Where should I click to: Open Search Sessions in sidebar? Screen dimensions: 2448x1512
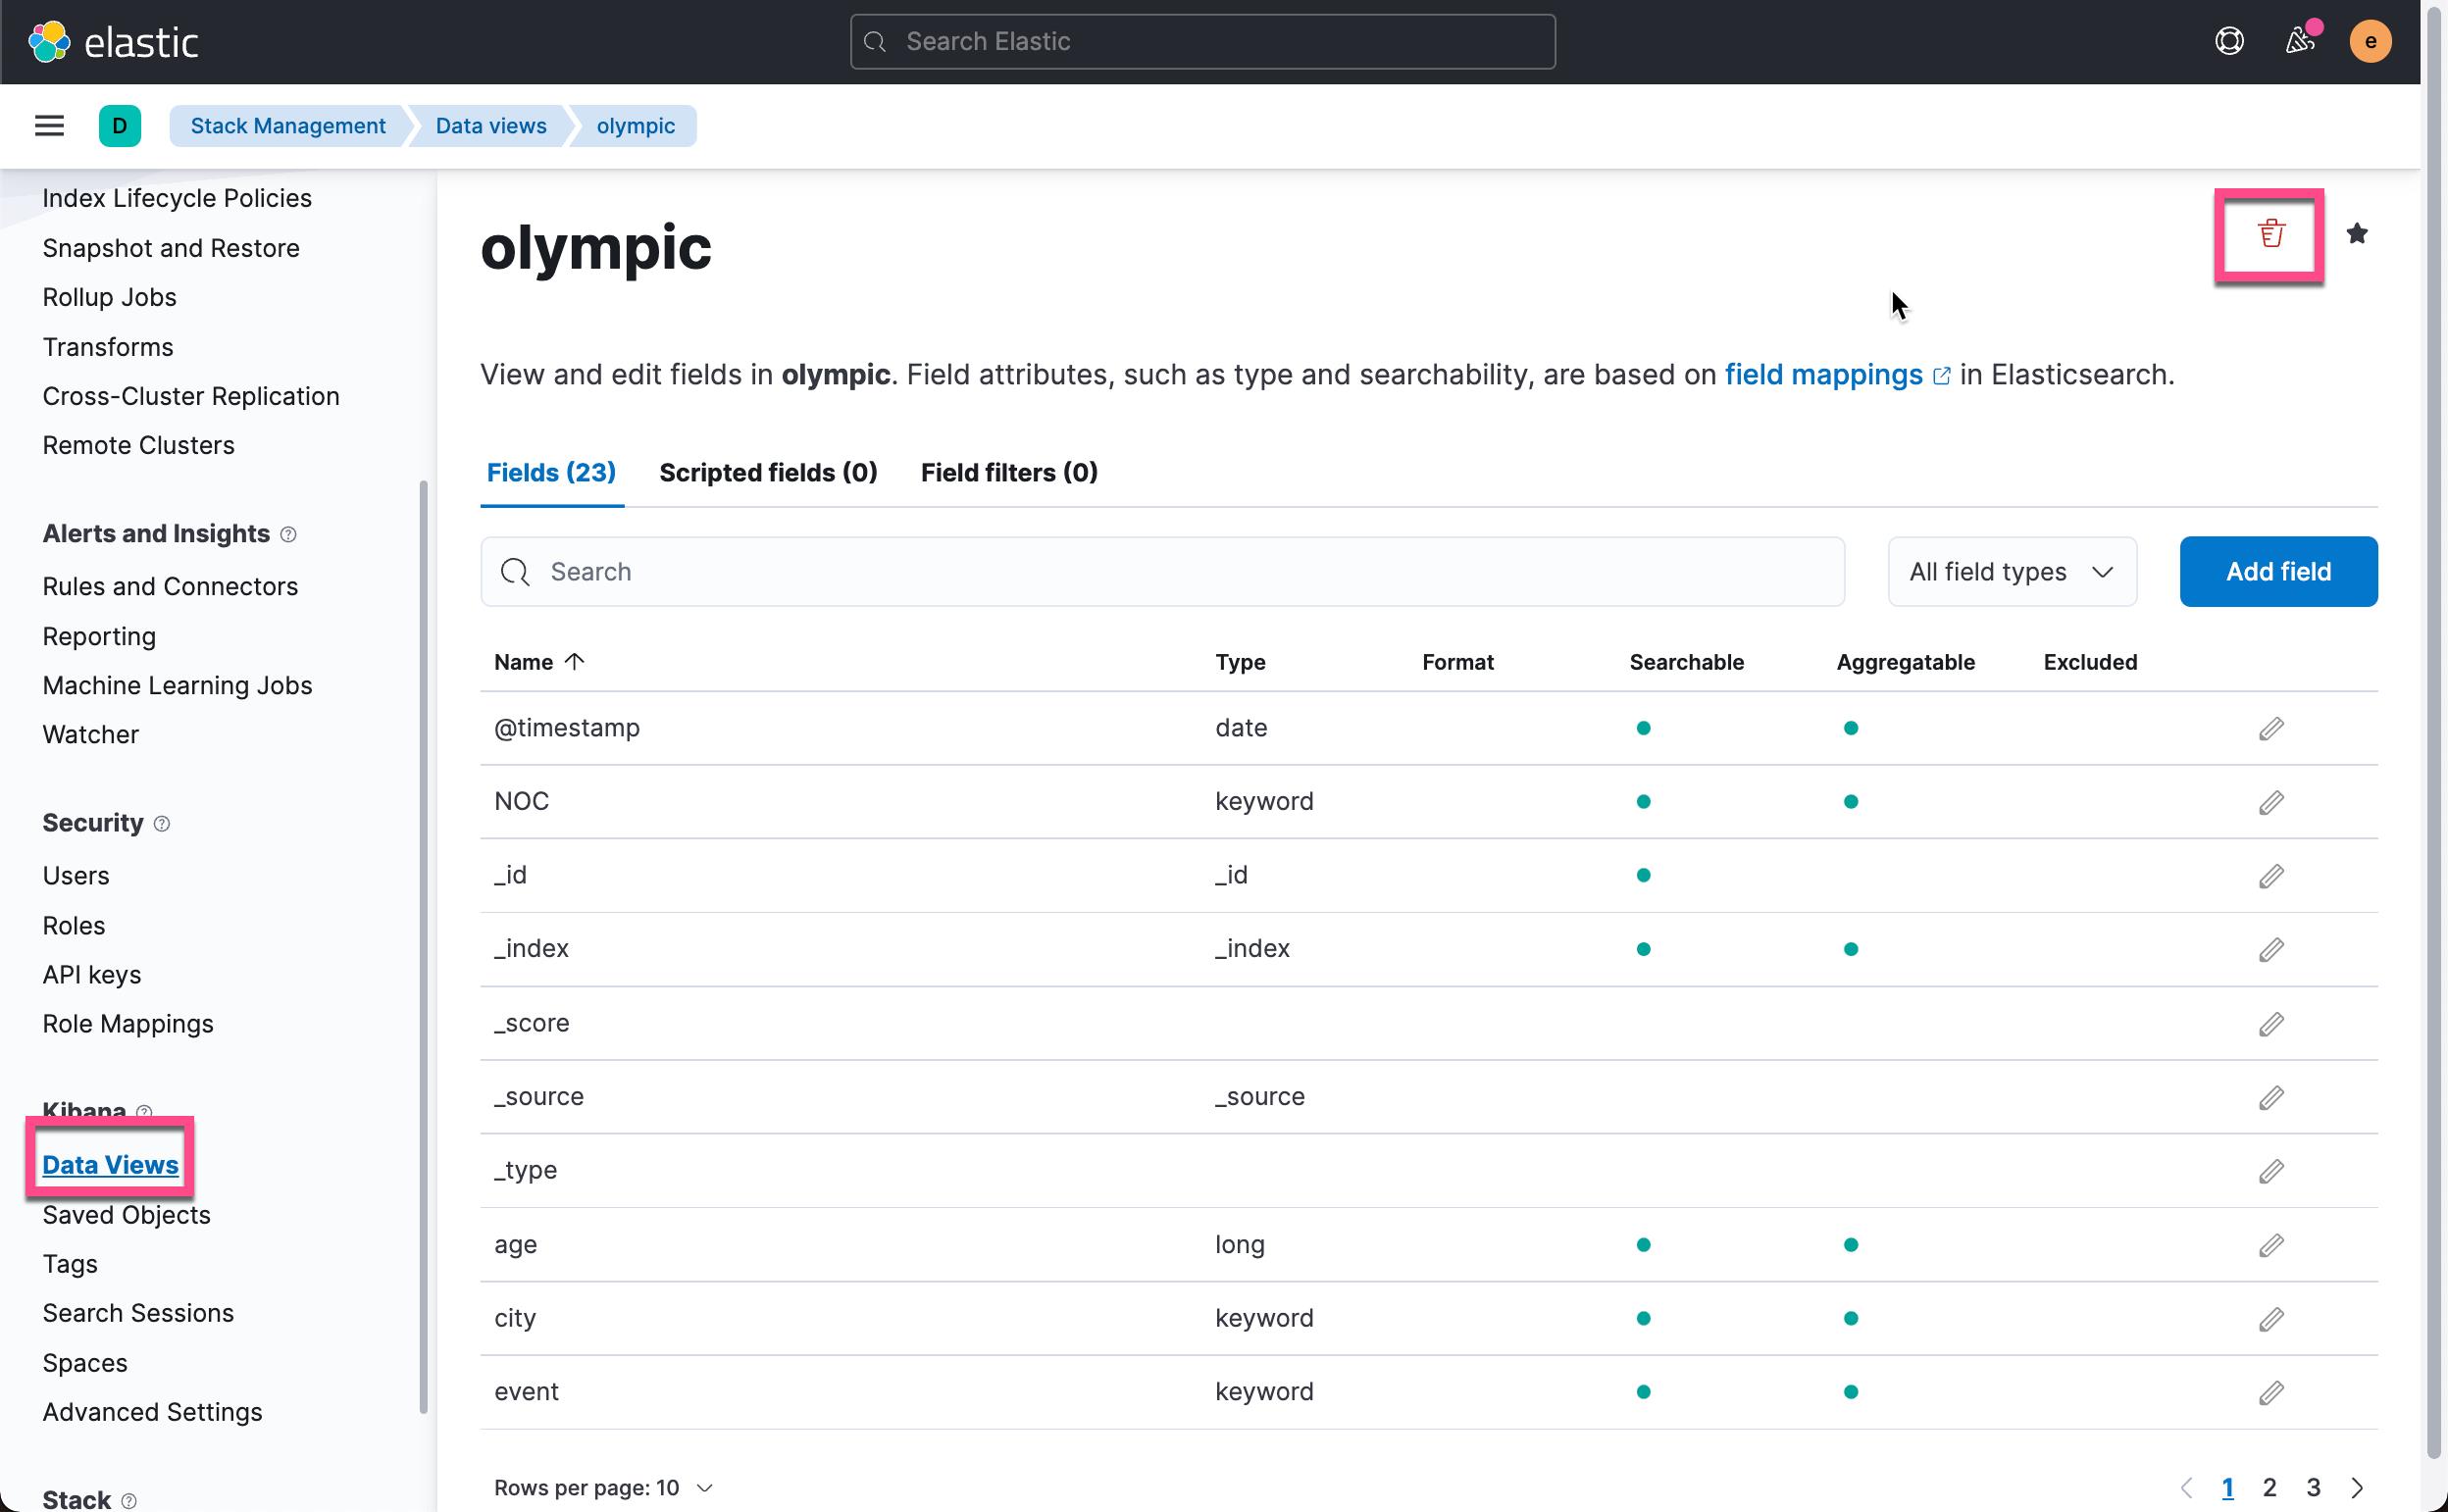(x=138, y=1312)
